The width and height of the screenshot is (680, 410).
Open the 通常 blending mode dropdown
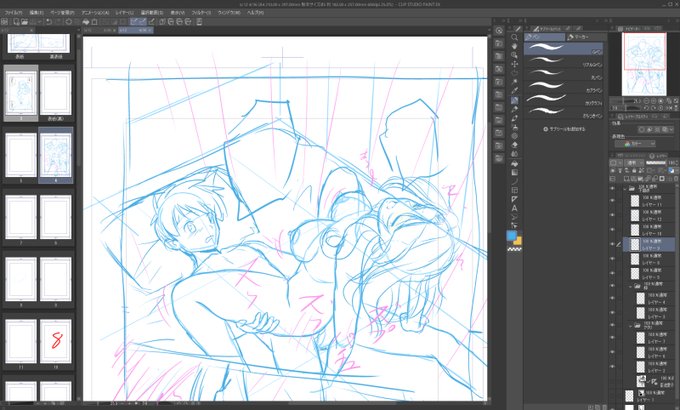click(633, 163)
